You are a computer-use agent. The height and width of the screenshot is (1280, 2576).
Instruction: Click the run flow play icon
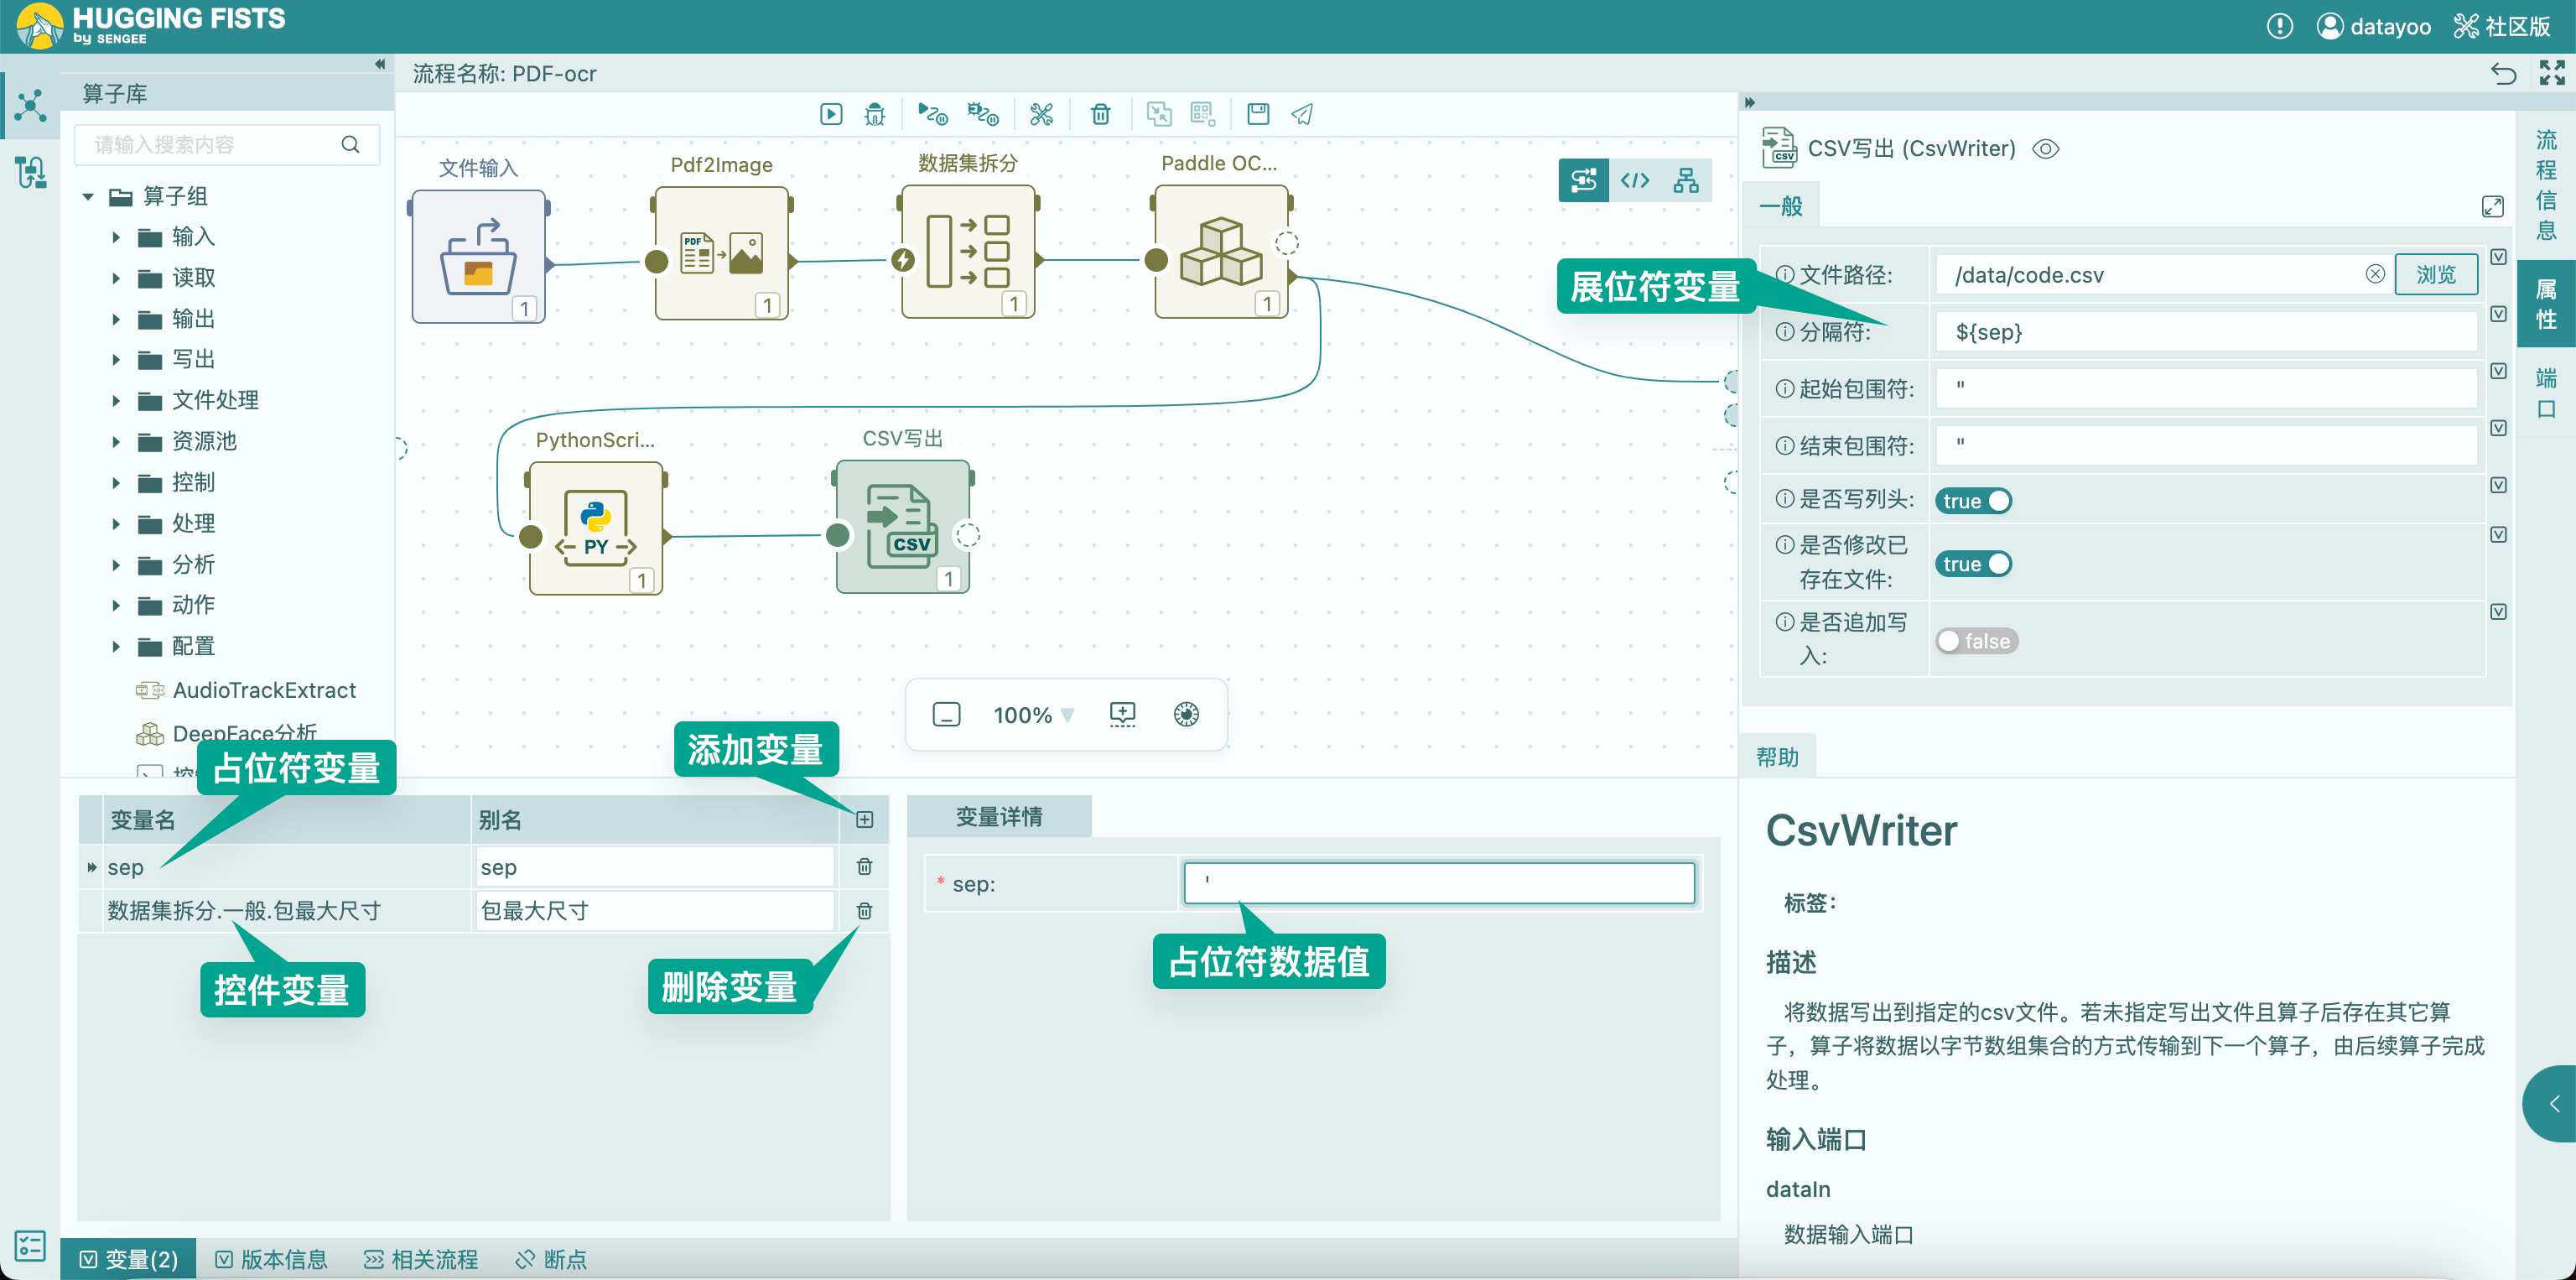click(x=830, y=114)
